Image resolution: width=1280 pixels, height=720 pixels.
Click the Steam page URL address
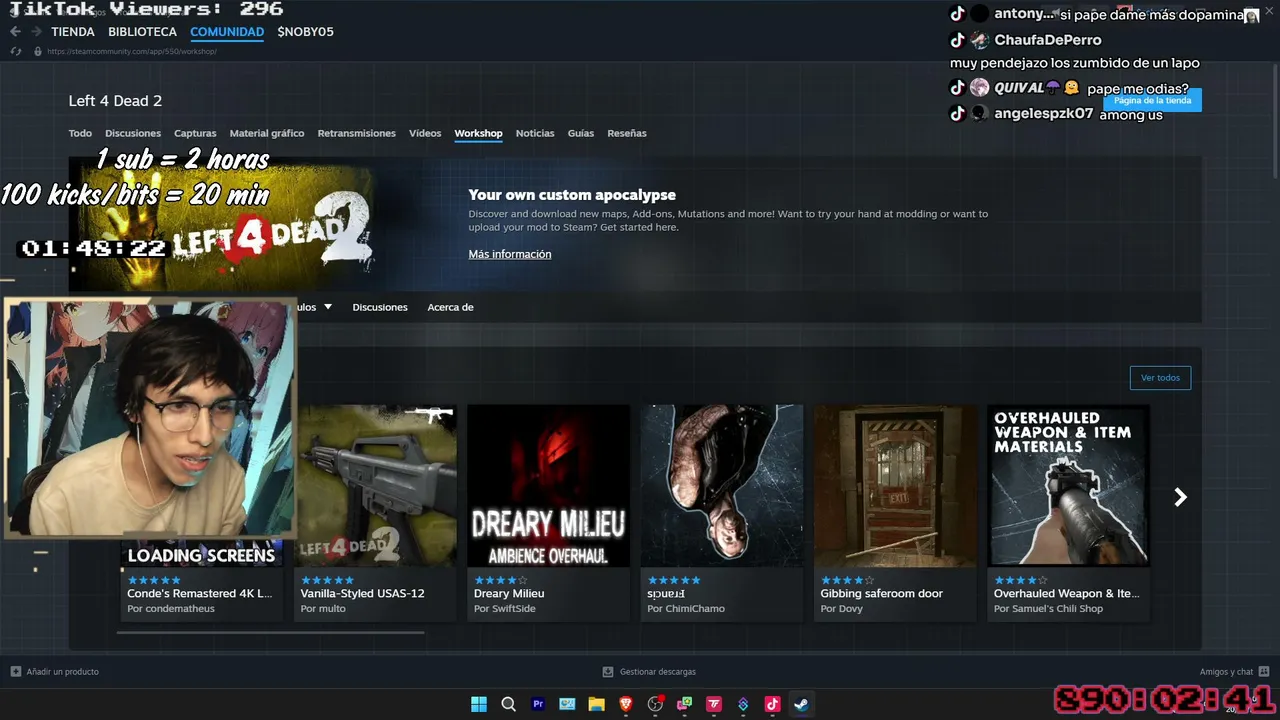pyautogui.click(x=132, y=51)
